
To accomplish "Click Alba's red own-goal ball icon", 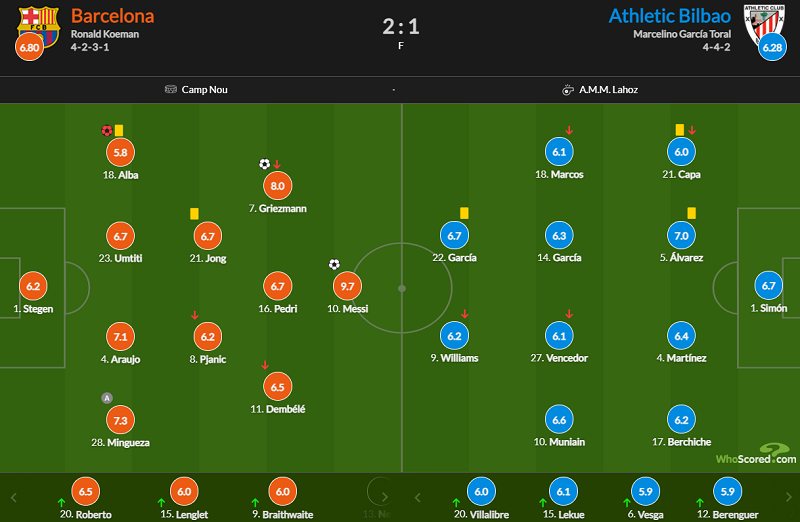I will (x=107, y=131).
